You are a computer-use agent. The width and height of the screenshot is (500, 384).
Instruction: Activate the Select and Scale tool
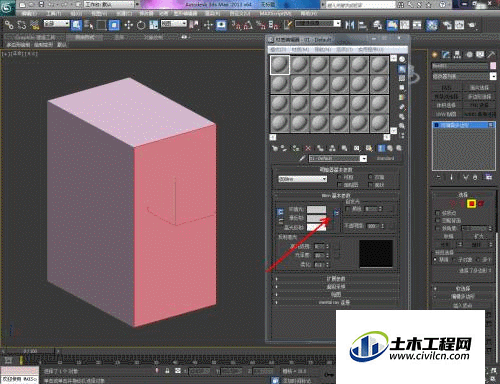coord(154,25)
